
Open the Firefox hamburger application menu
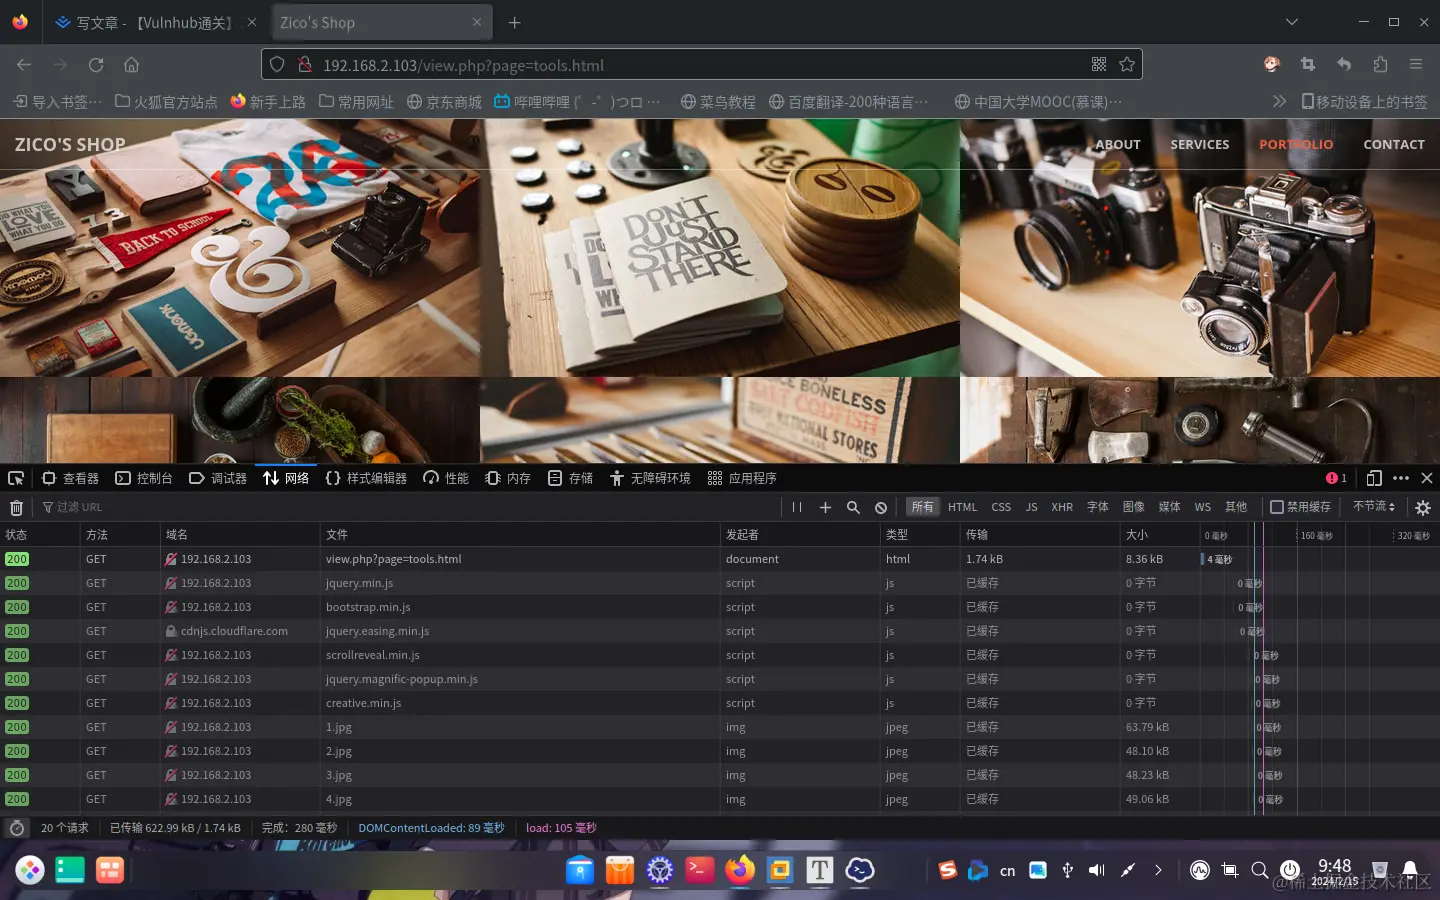pyautogui.click(x=1416, y=65)
